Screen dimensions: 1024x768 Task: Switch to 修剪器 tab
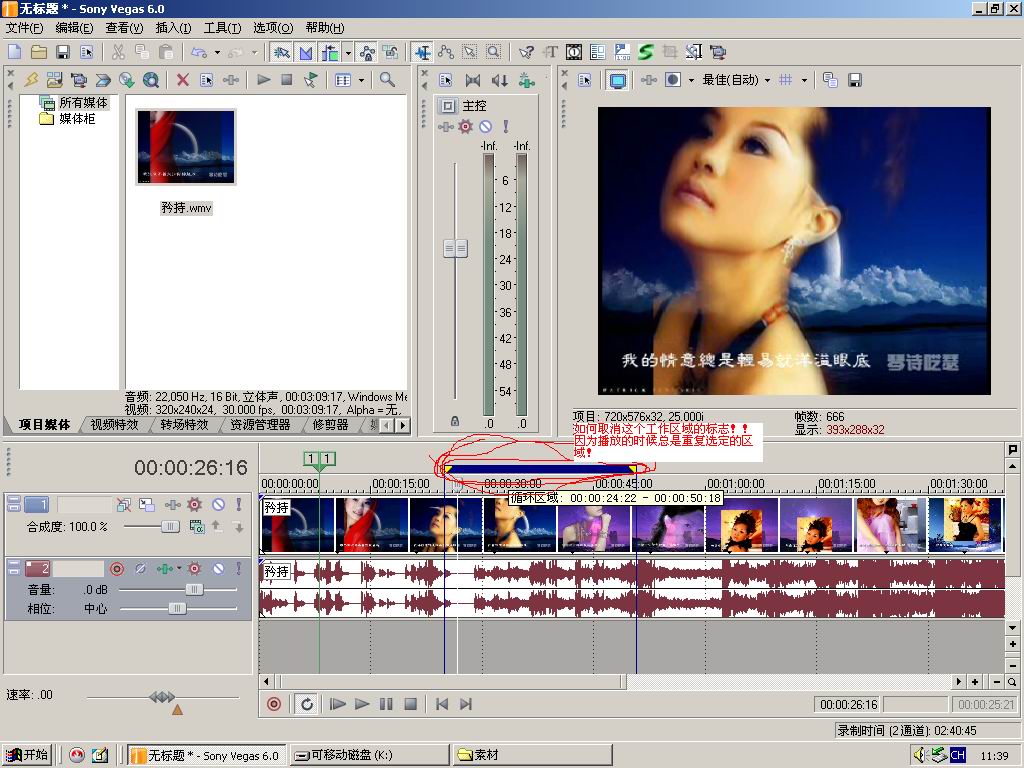tap(330, 424)
